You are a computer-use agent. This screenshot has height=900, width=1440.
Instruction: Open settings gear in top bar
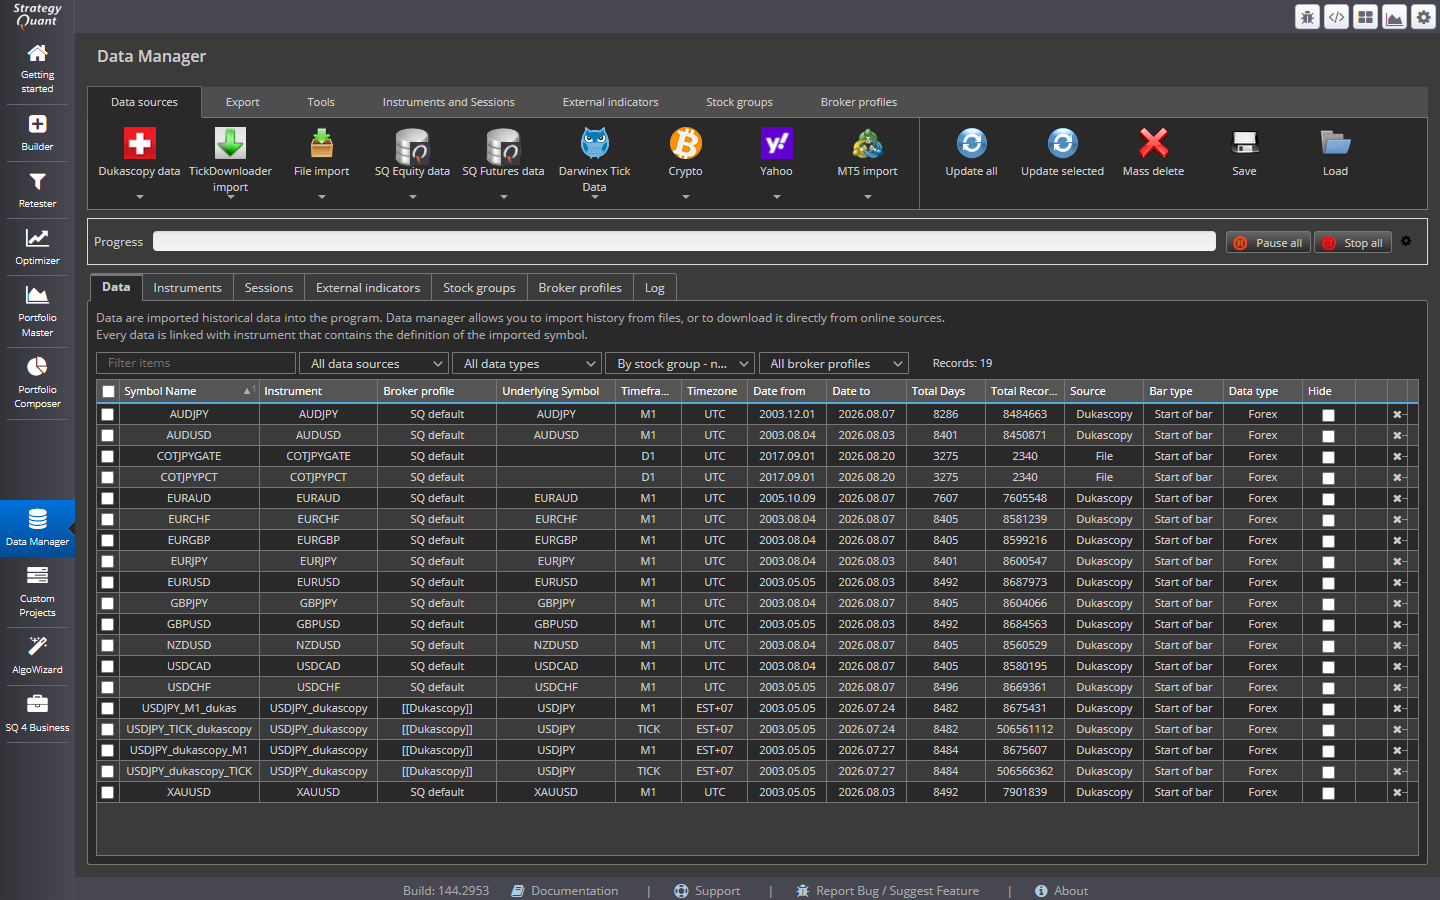pyautogui.click(x=1423, y=17)
